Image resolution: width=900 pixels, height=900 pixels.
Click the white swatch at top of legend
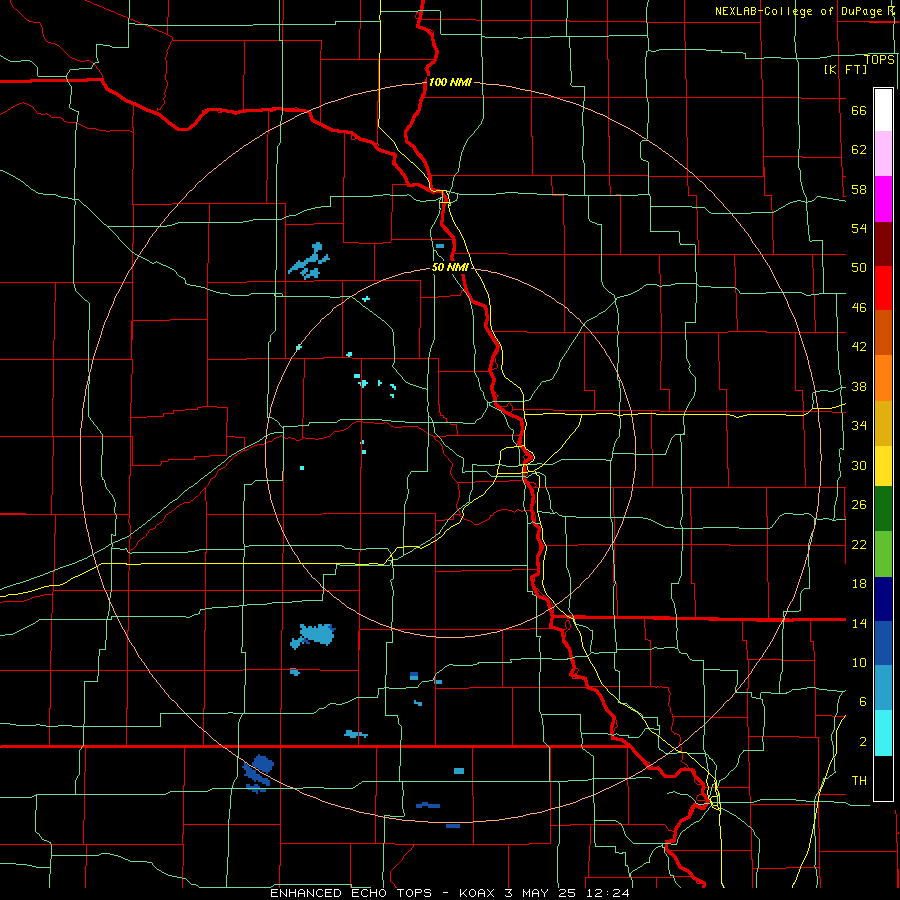click(883, 110)
